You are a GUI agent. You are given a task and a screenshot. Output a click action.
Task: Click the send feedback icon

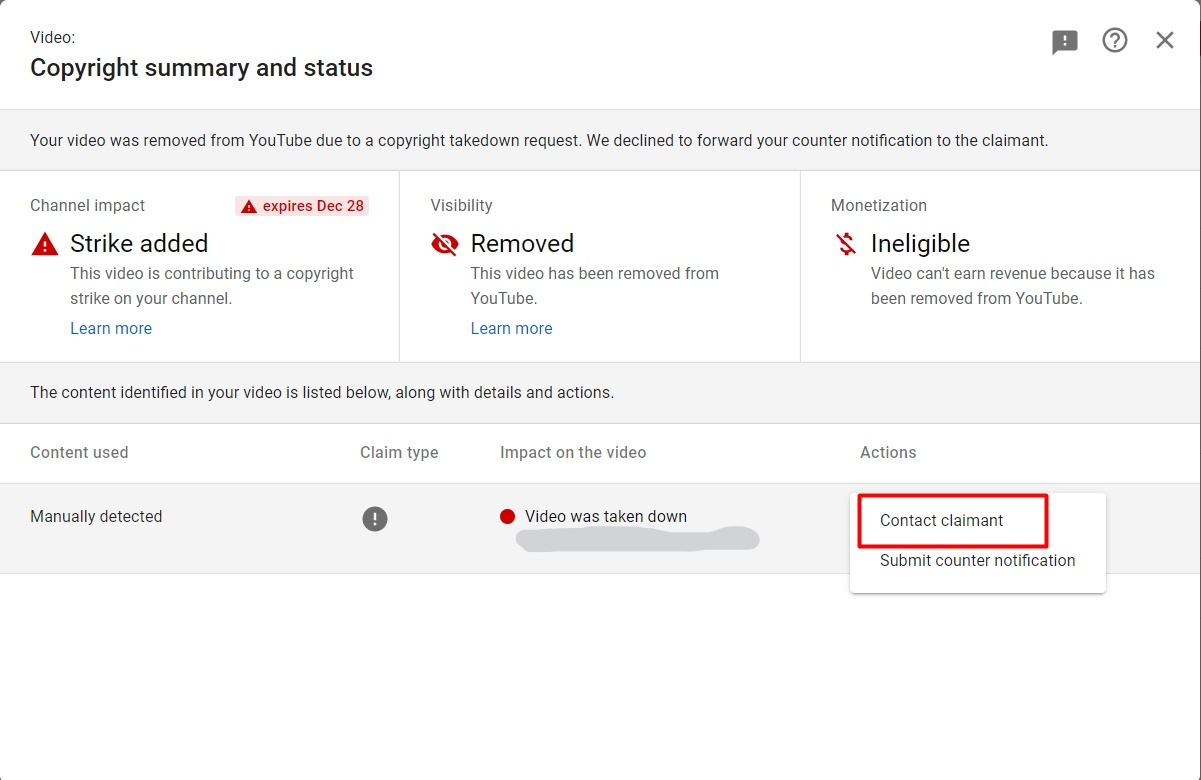point(1065,41)
